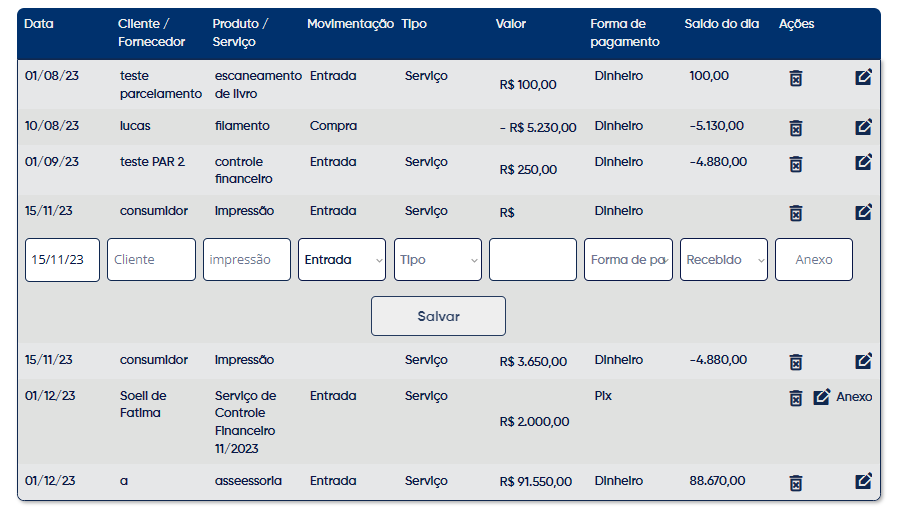This screenshot has width=898, height=512.
Task: Delete the Soeli de Fatima Pix entry
Action: [x=795, y=397]
